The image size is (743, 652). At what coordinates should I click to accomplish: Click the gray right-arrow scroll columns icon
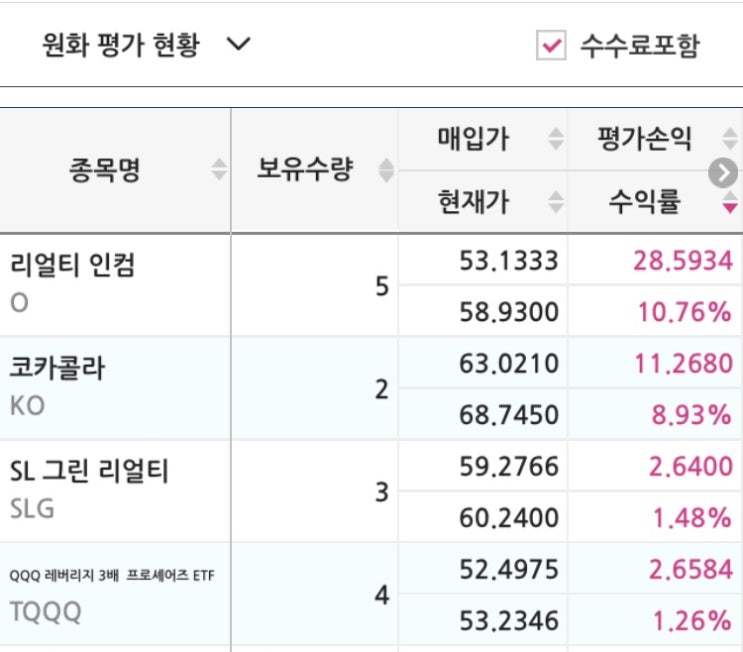click(722, 173)
